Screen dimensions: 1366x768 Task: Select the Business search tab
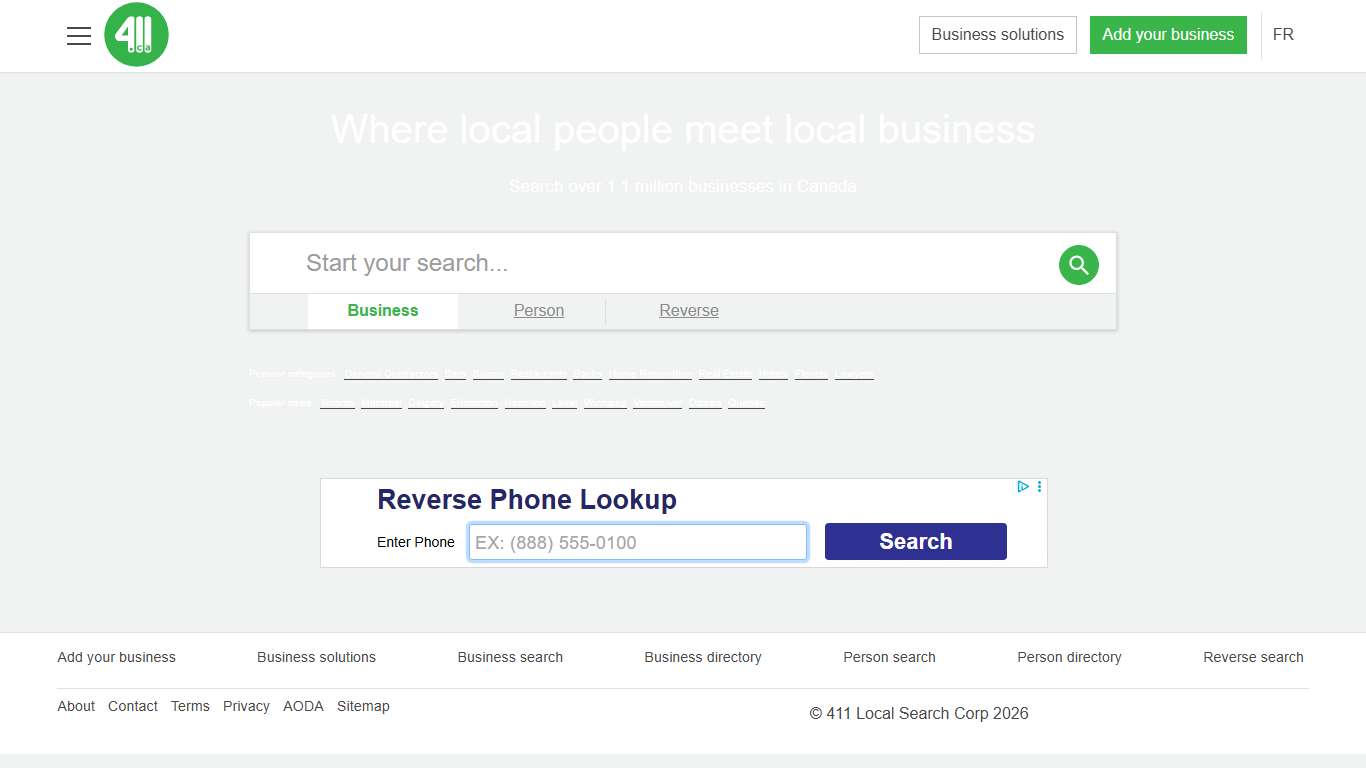tap(382, 310)
